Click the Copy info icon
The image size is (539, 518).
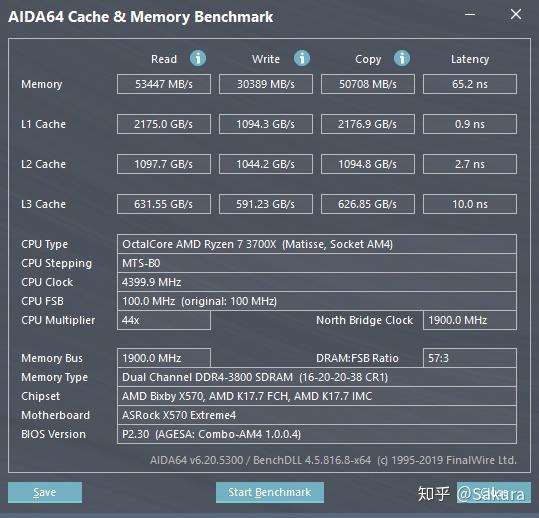402,58
